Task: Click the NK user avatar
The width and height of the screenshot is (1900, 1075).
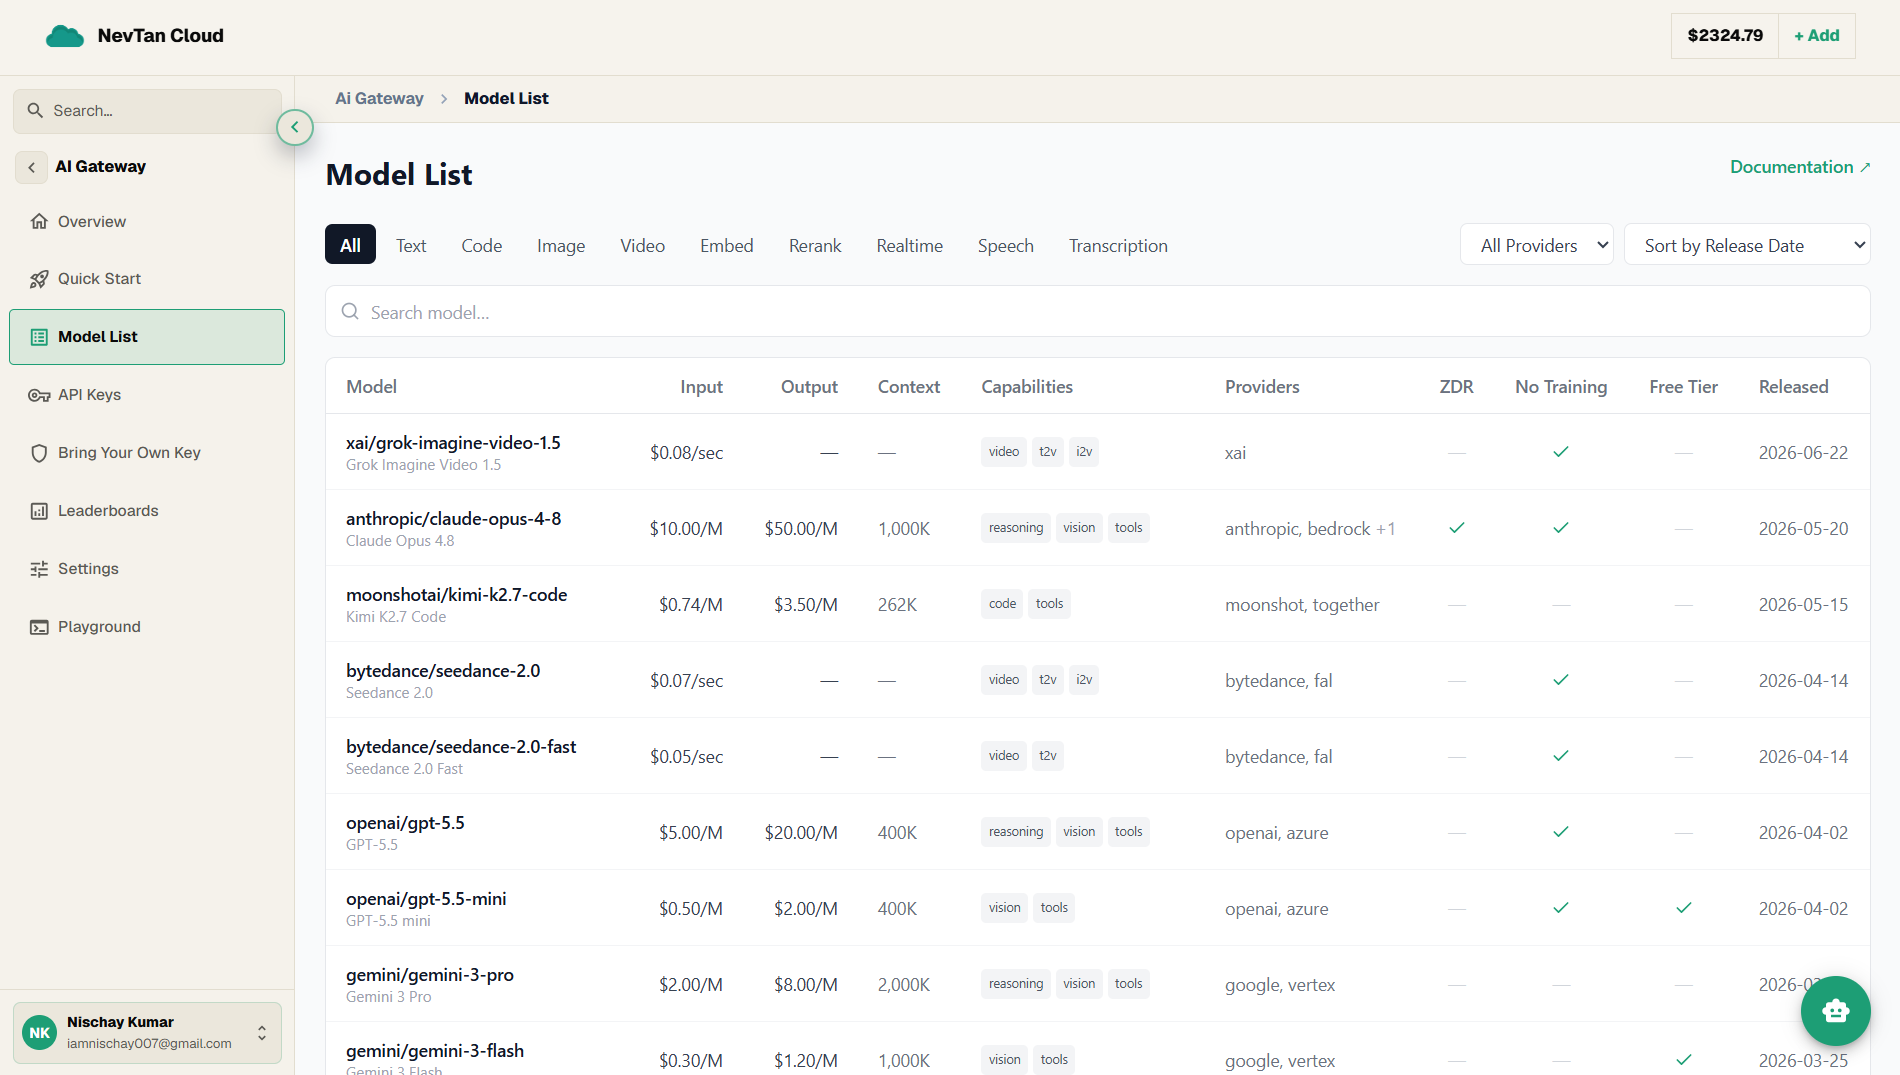Action: (40, 1033)
